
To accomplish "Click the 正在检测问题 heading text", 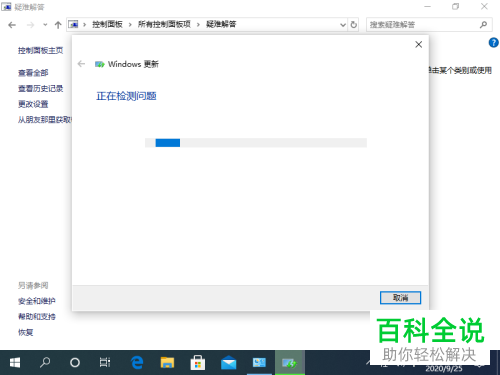I will pos(126,96).
